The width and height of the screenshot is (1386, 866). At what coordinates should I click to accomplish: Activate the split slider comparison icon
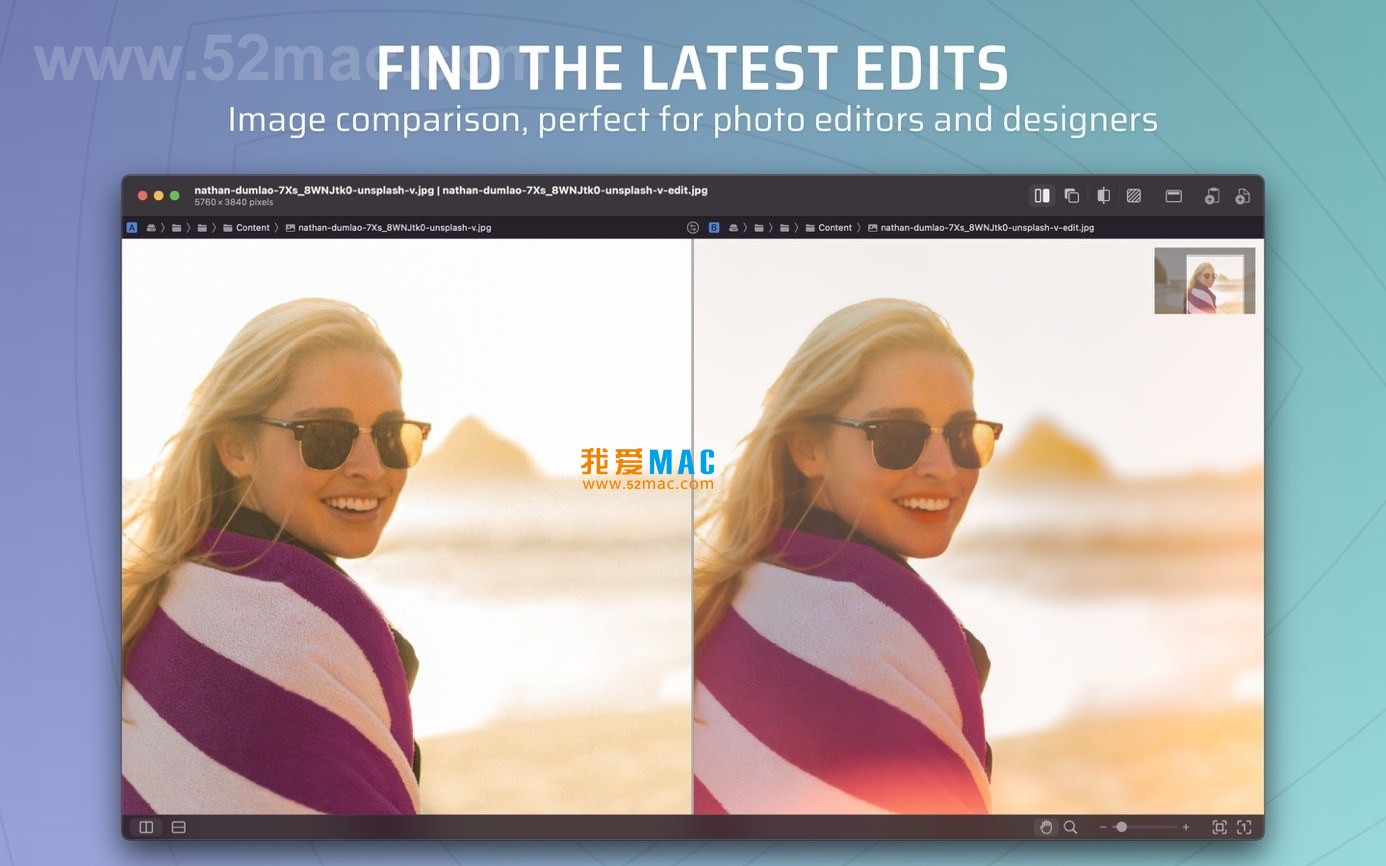1103,196
